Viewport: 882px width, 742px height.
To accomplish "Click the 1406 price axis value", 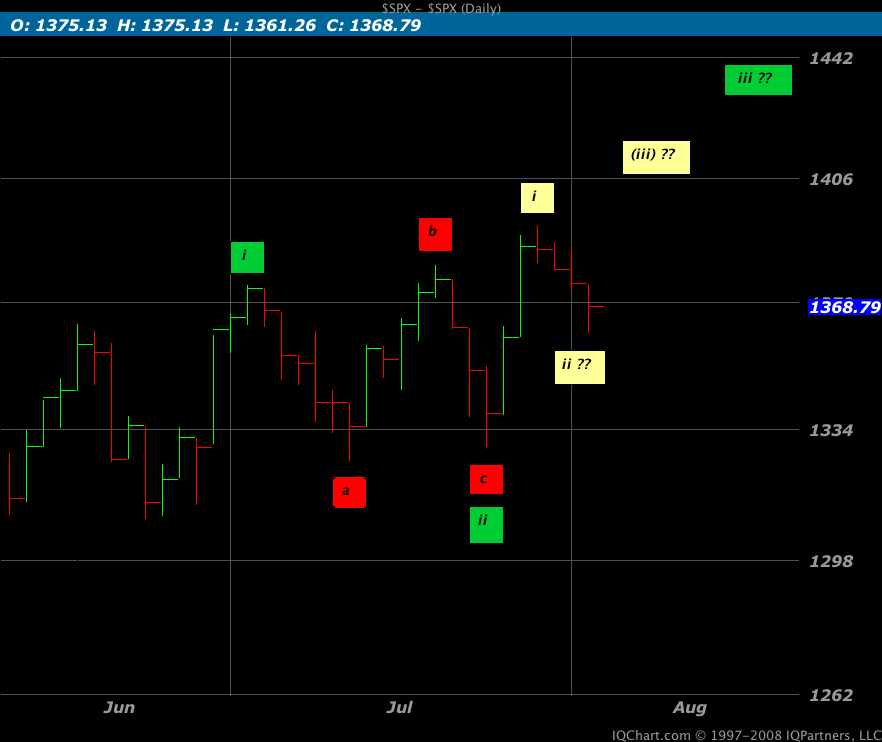I will point(831,179).
